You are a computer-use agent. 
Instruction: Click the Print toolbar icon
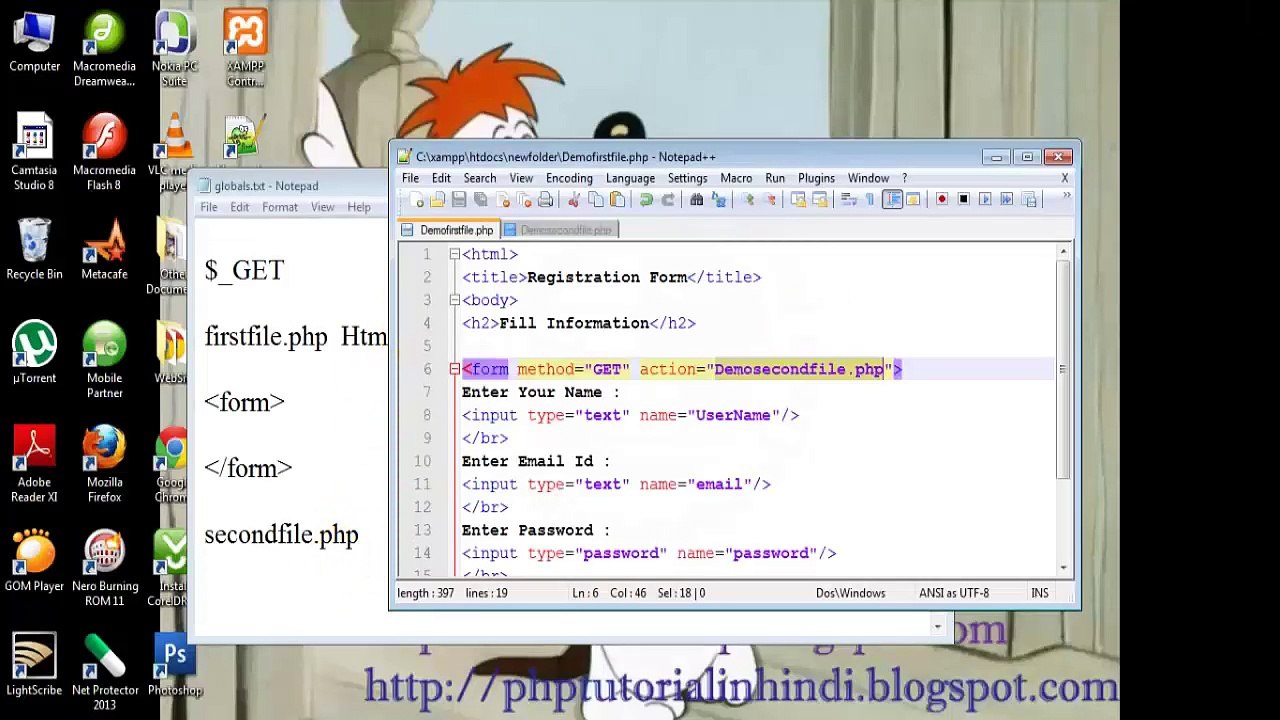pos(546,200)
